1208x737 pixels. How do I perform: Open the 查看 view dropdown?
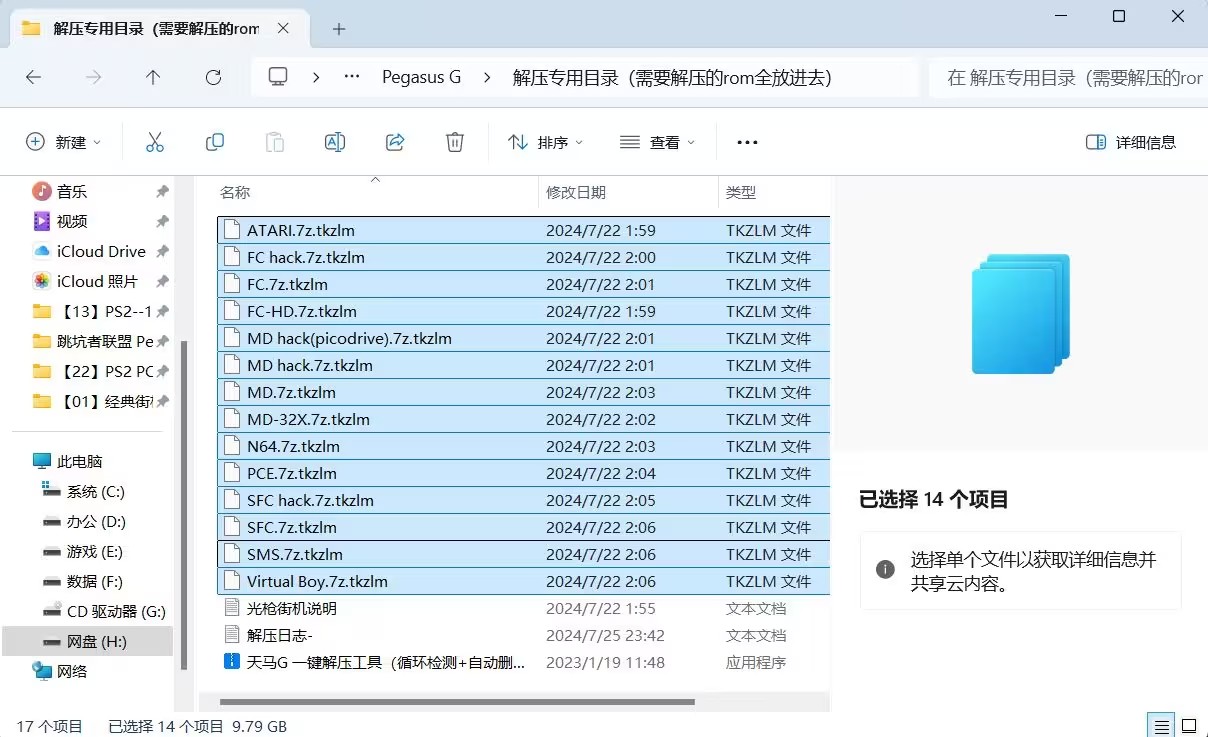coord(657,142)
